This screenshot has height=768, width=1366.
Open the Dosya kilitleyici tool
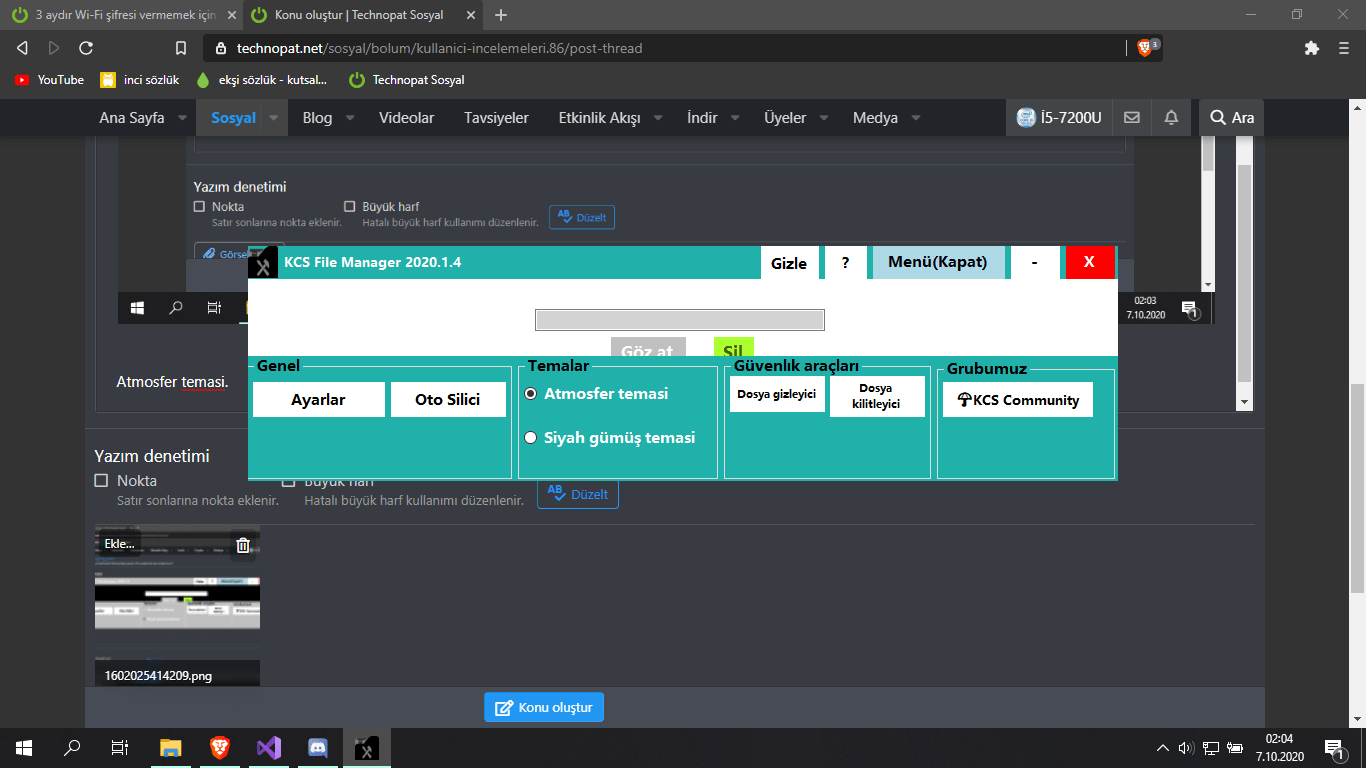(x=876, y=396)
